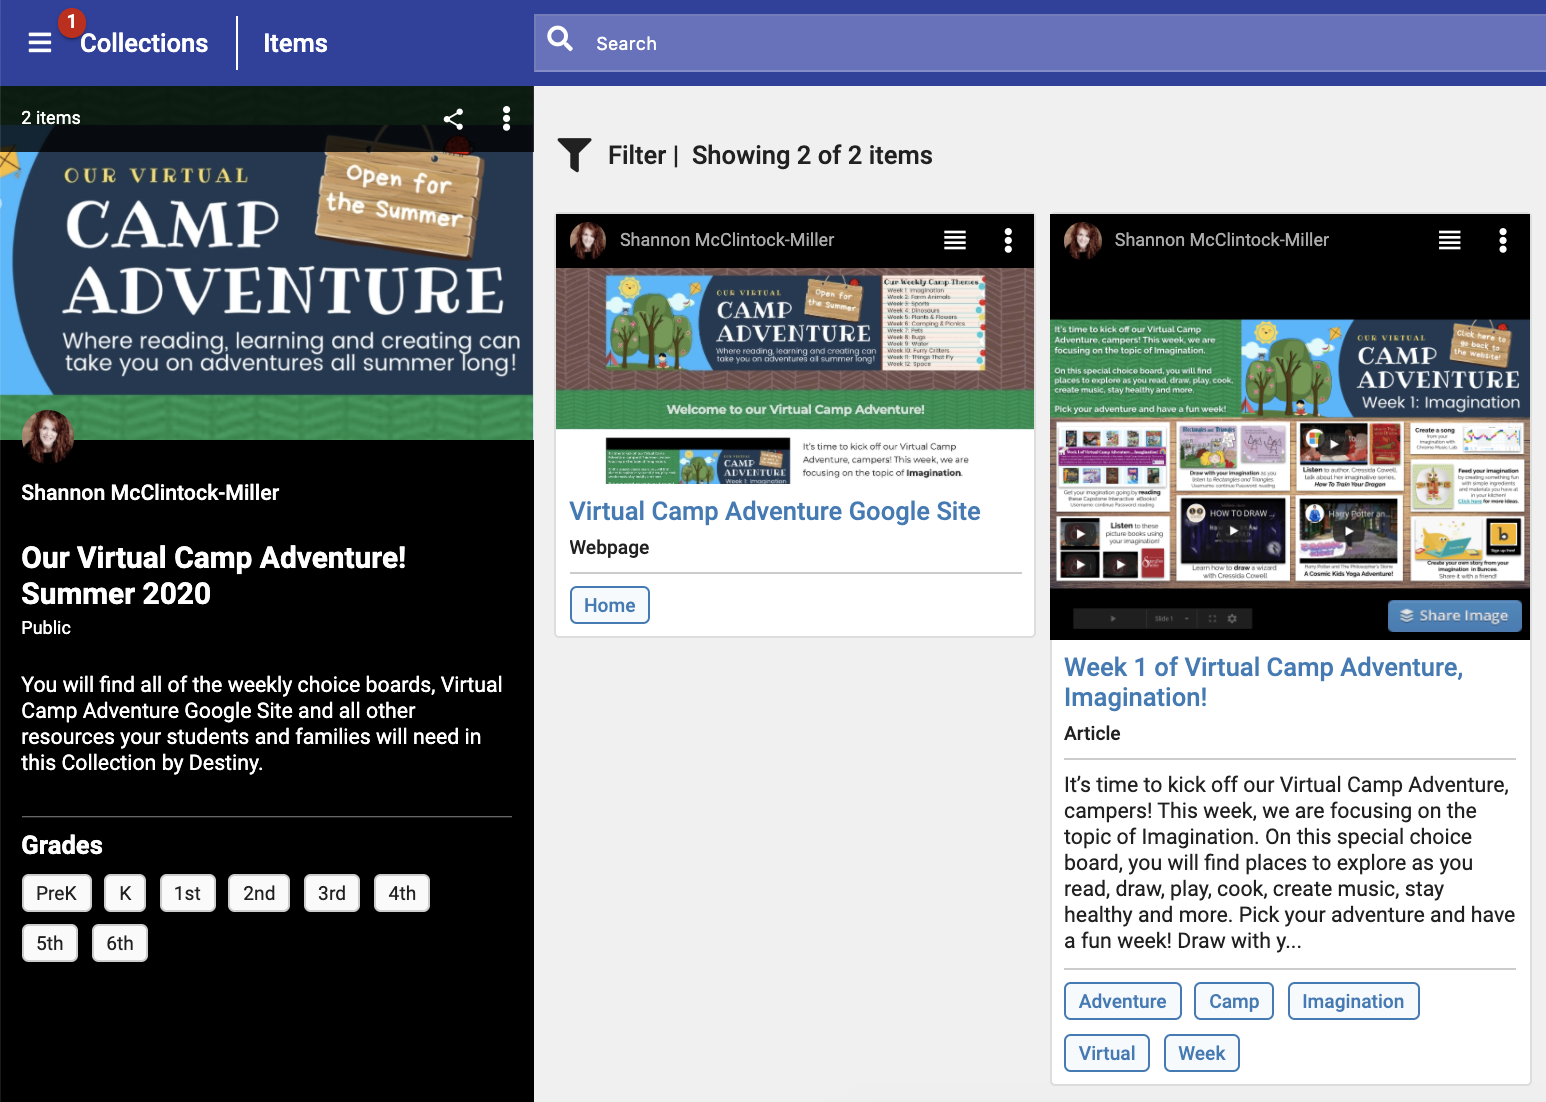Toggle the 3rd grade filter
Viewport: 1546px width, 1102px height.
331,893
